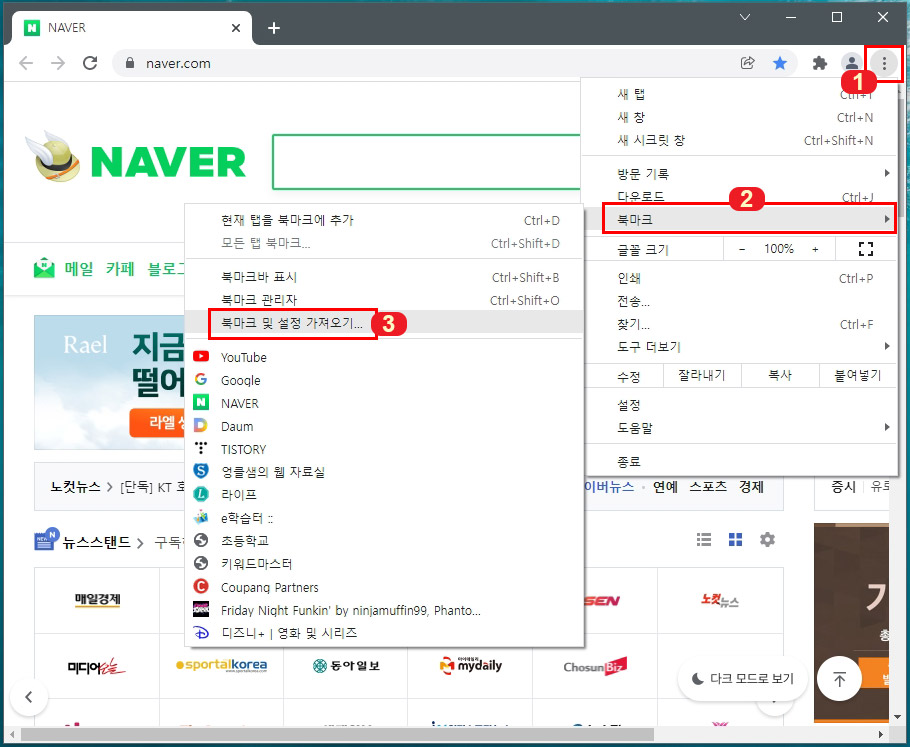Switch newsstand to list view icon
Viewport: 910px width, 747px height.
pyautogui.click(x=703, y=539)
